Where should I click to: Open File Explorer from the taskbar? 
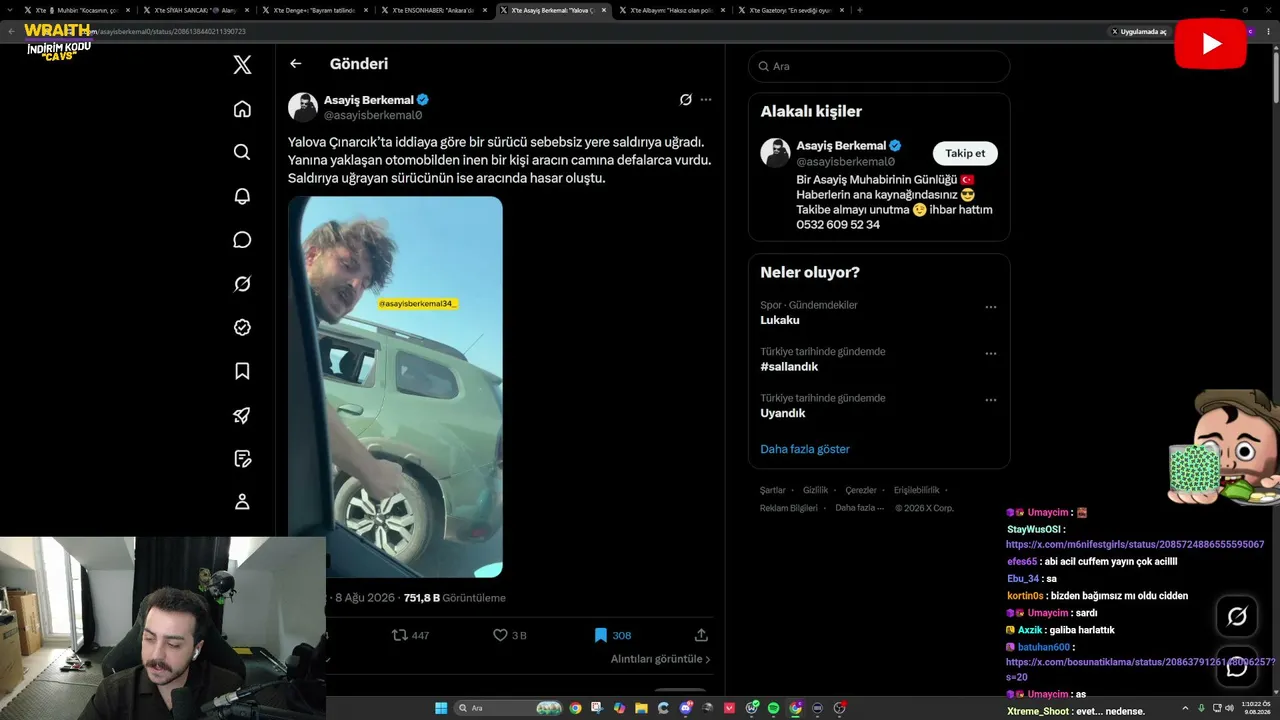click(x=642, y=708)
